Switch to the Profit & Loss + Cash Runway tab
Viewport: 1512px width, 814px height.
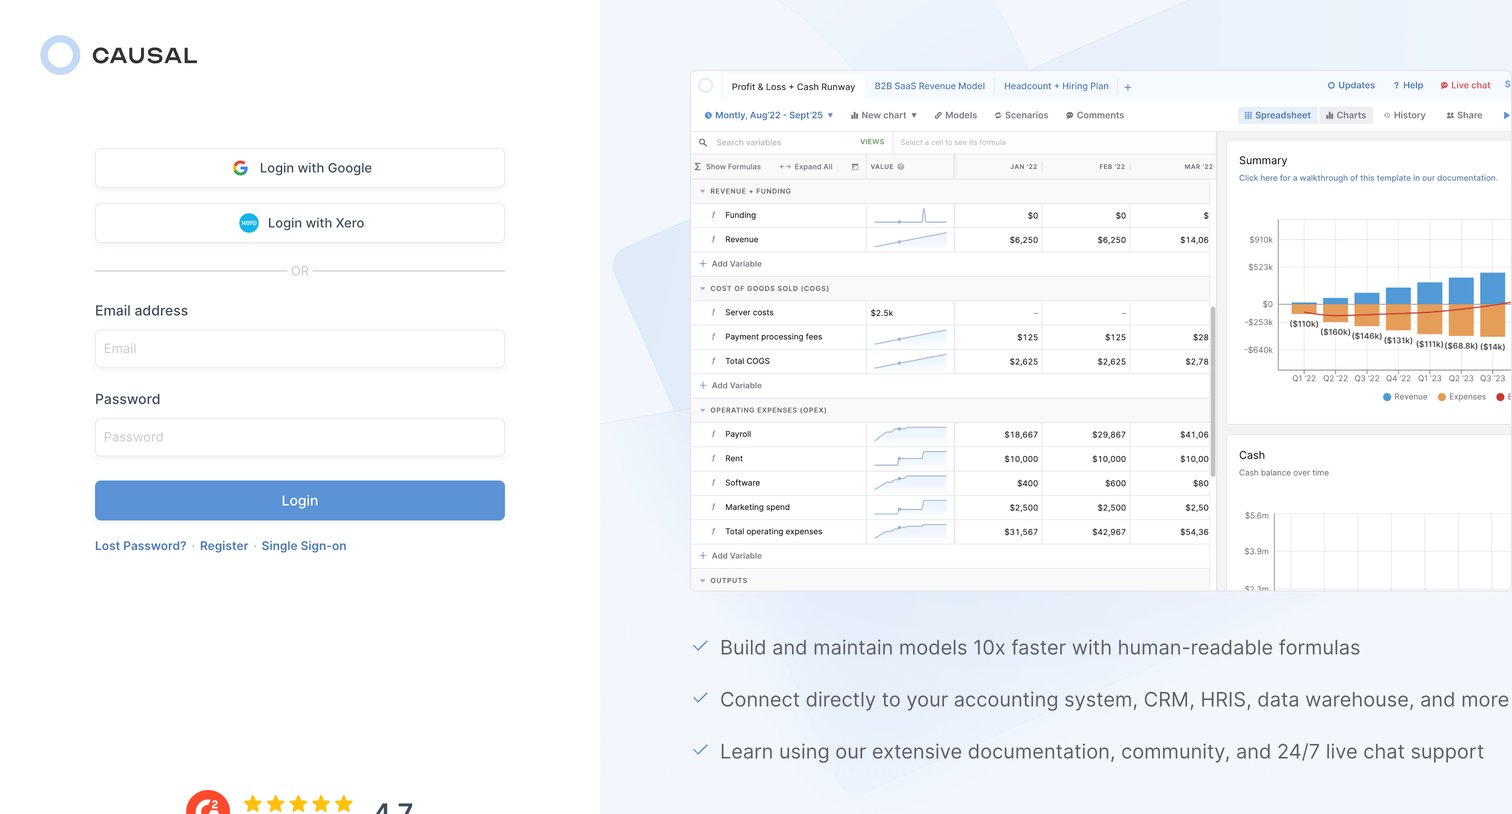click(x=793, y=87)
